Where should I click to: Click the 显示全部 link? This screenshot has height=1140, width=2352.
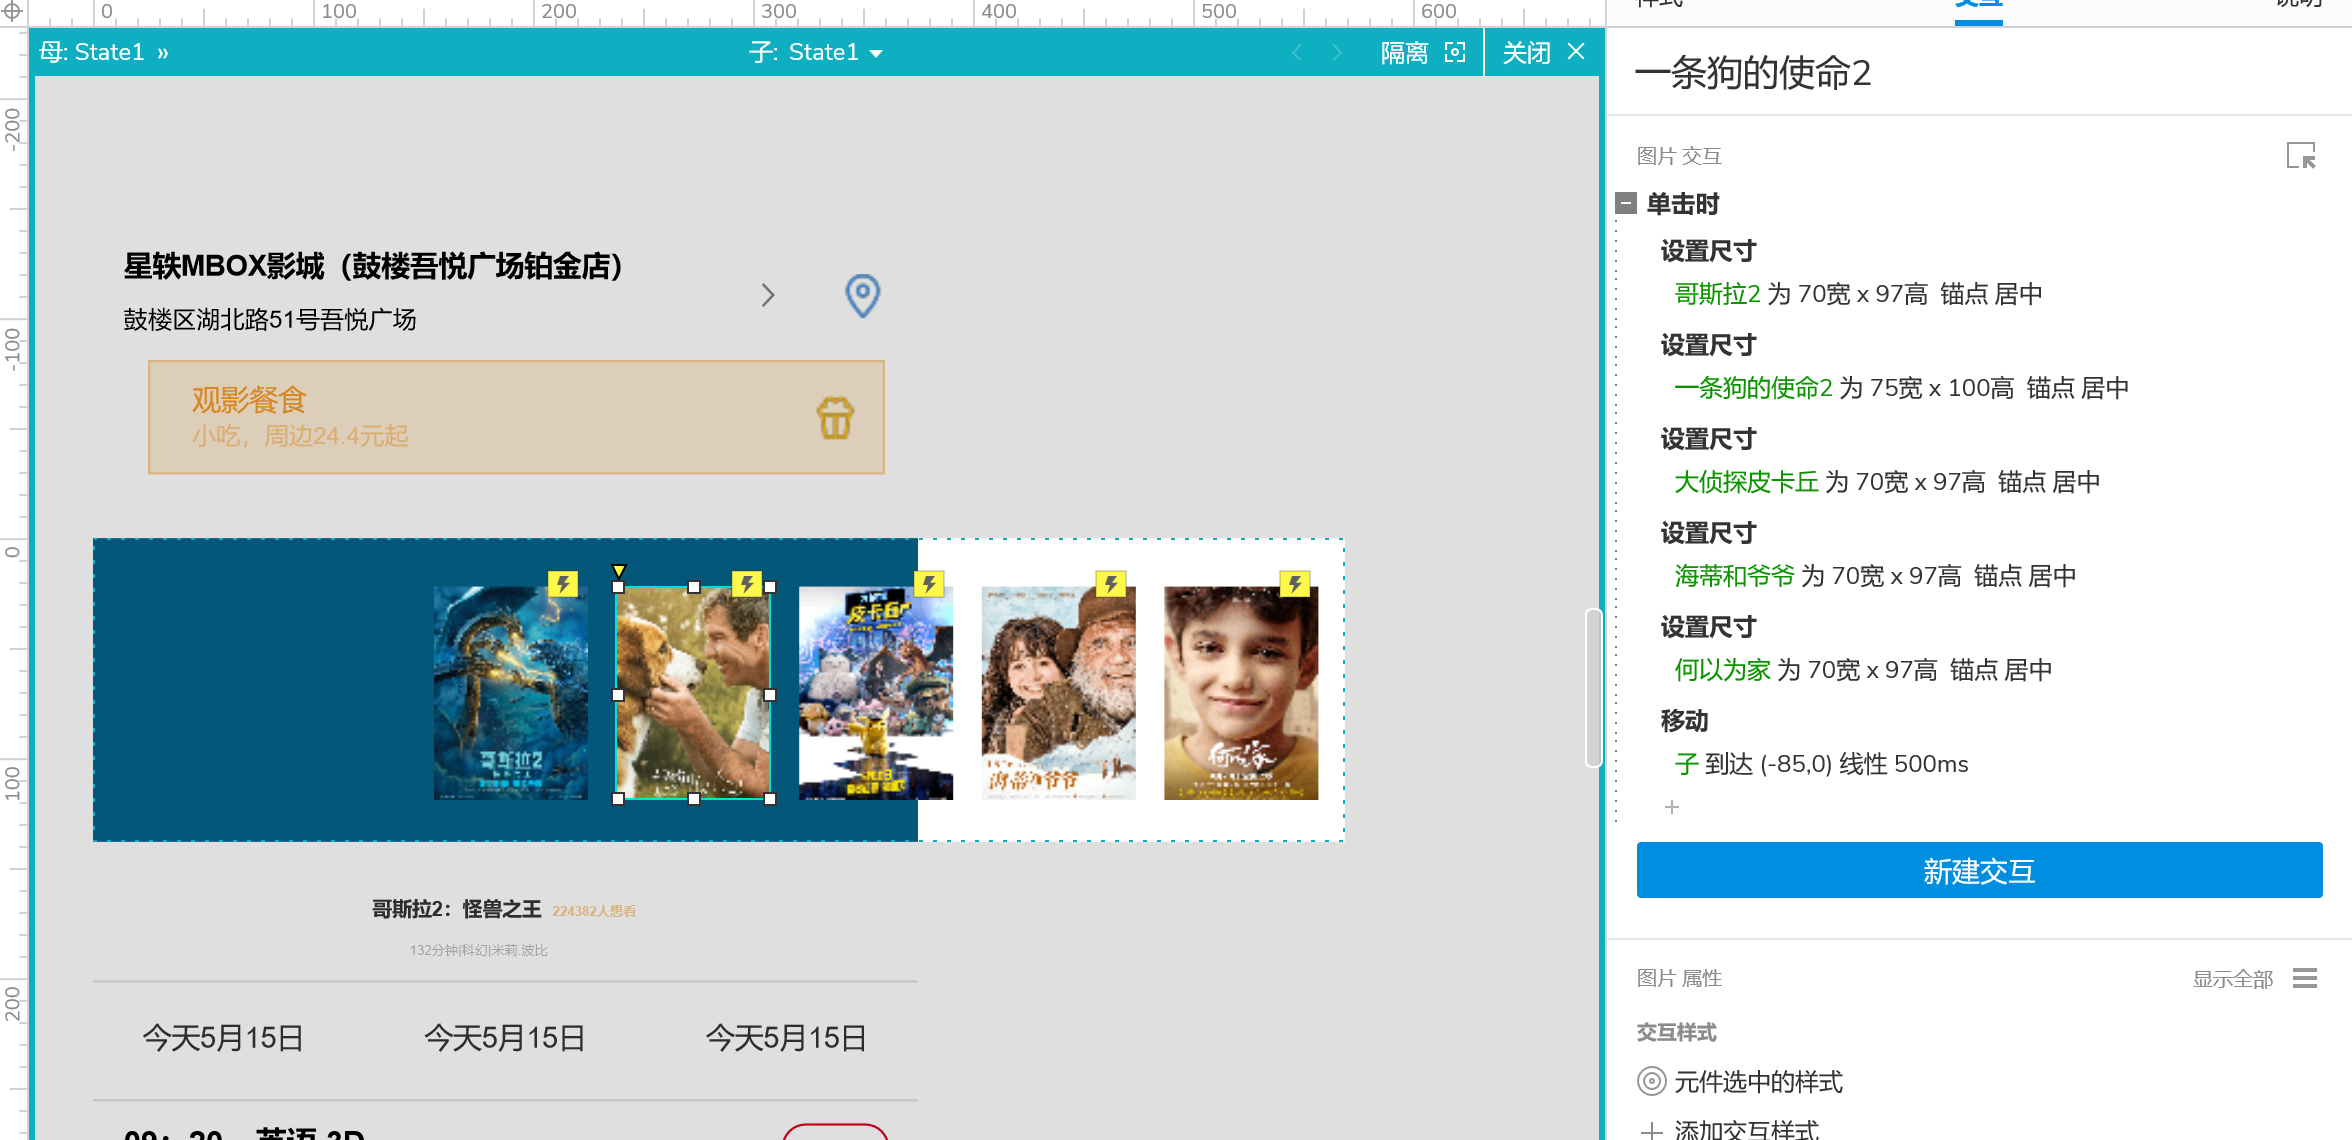tap(2232, 979)
